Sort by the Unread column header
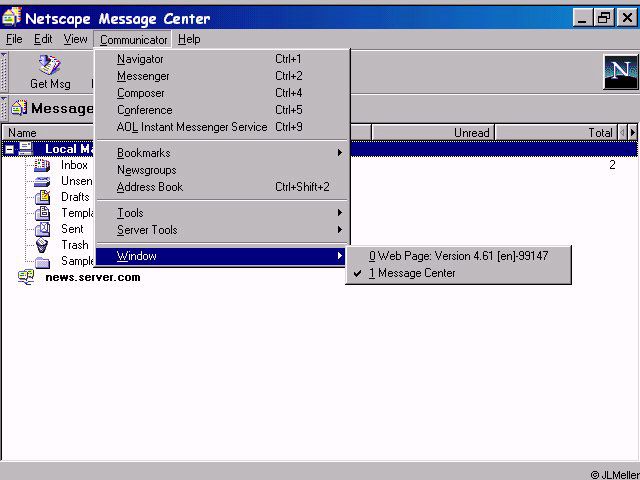This screenshot has width=640, height=480. click(433, 133)
